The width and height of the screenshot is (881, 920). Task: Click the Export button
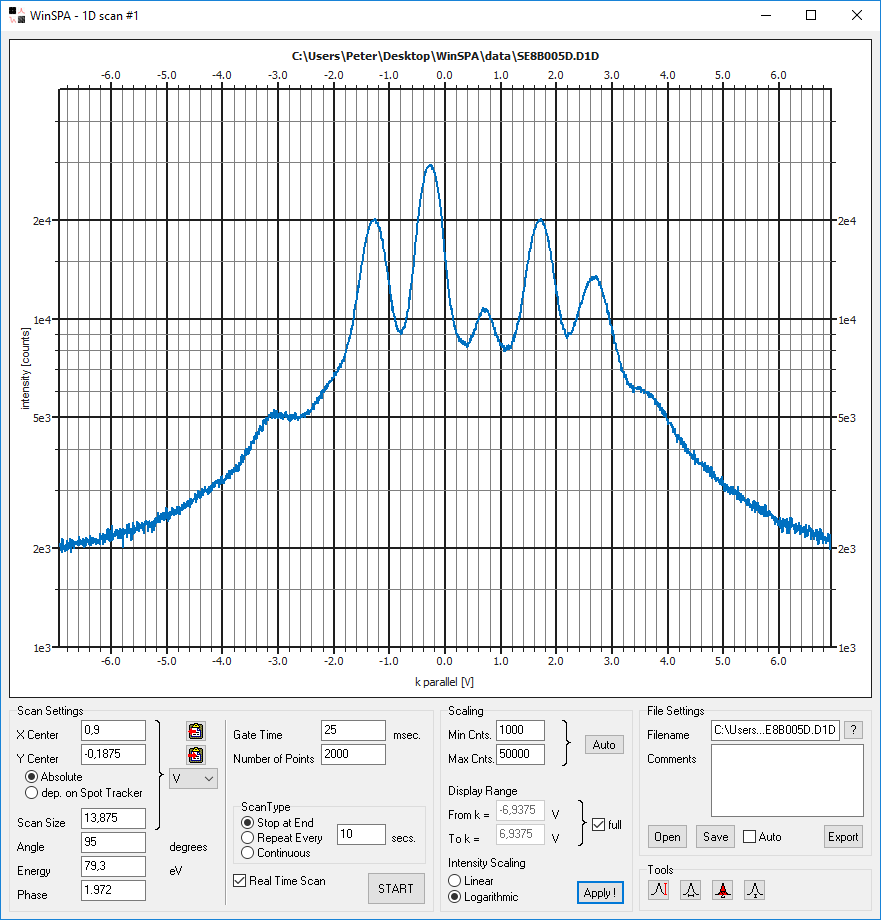pos(843,837)
